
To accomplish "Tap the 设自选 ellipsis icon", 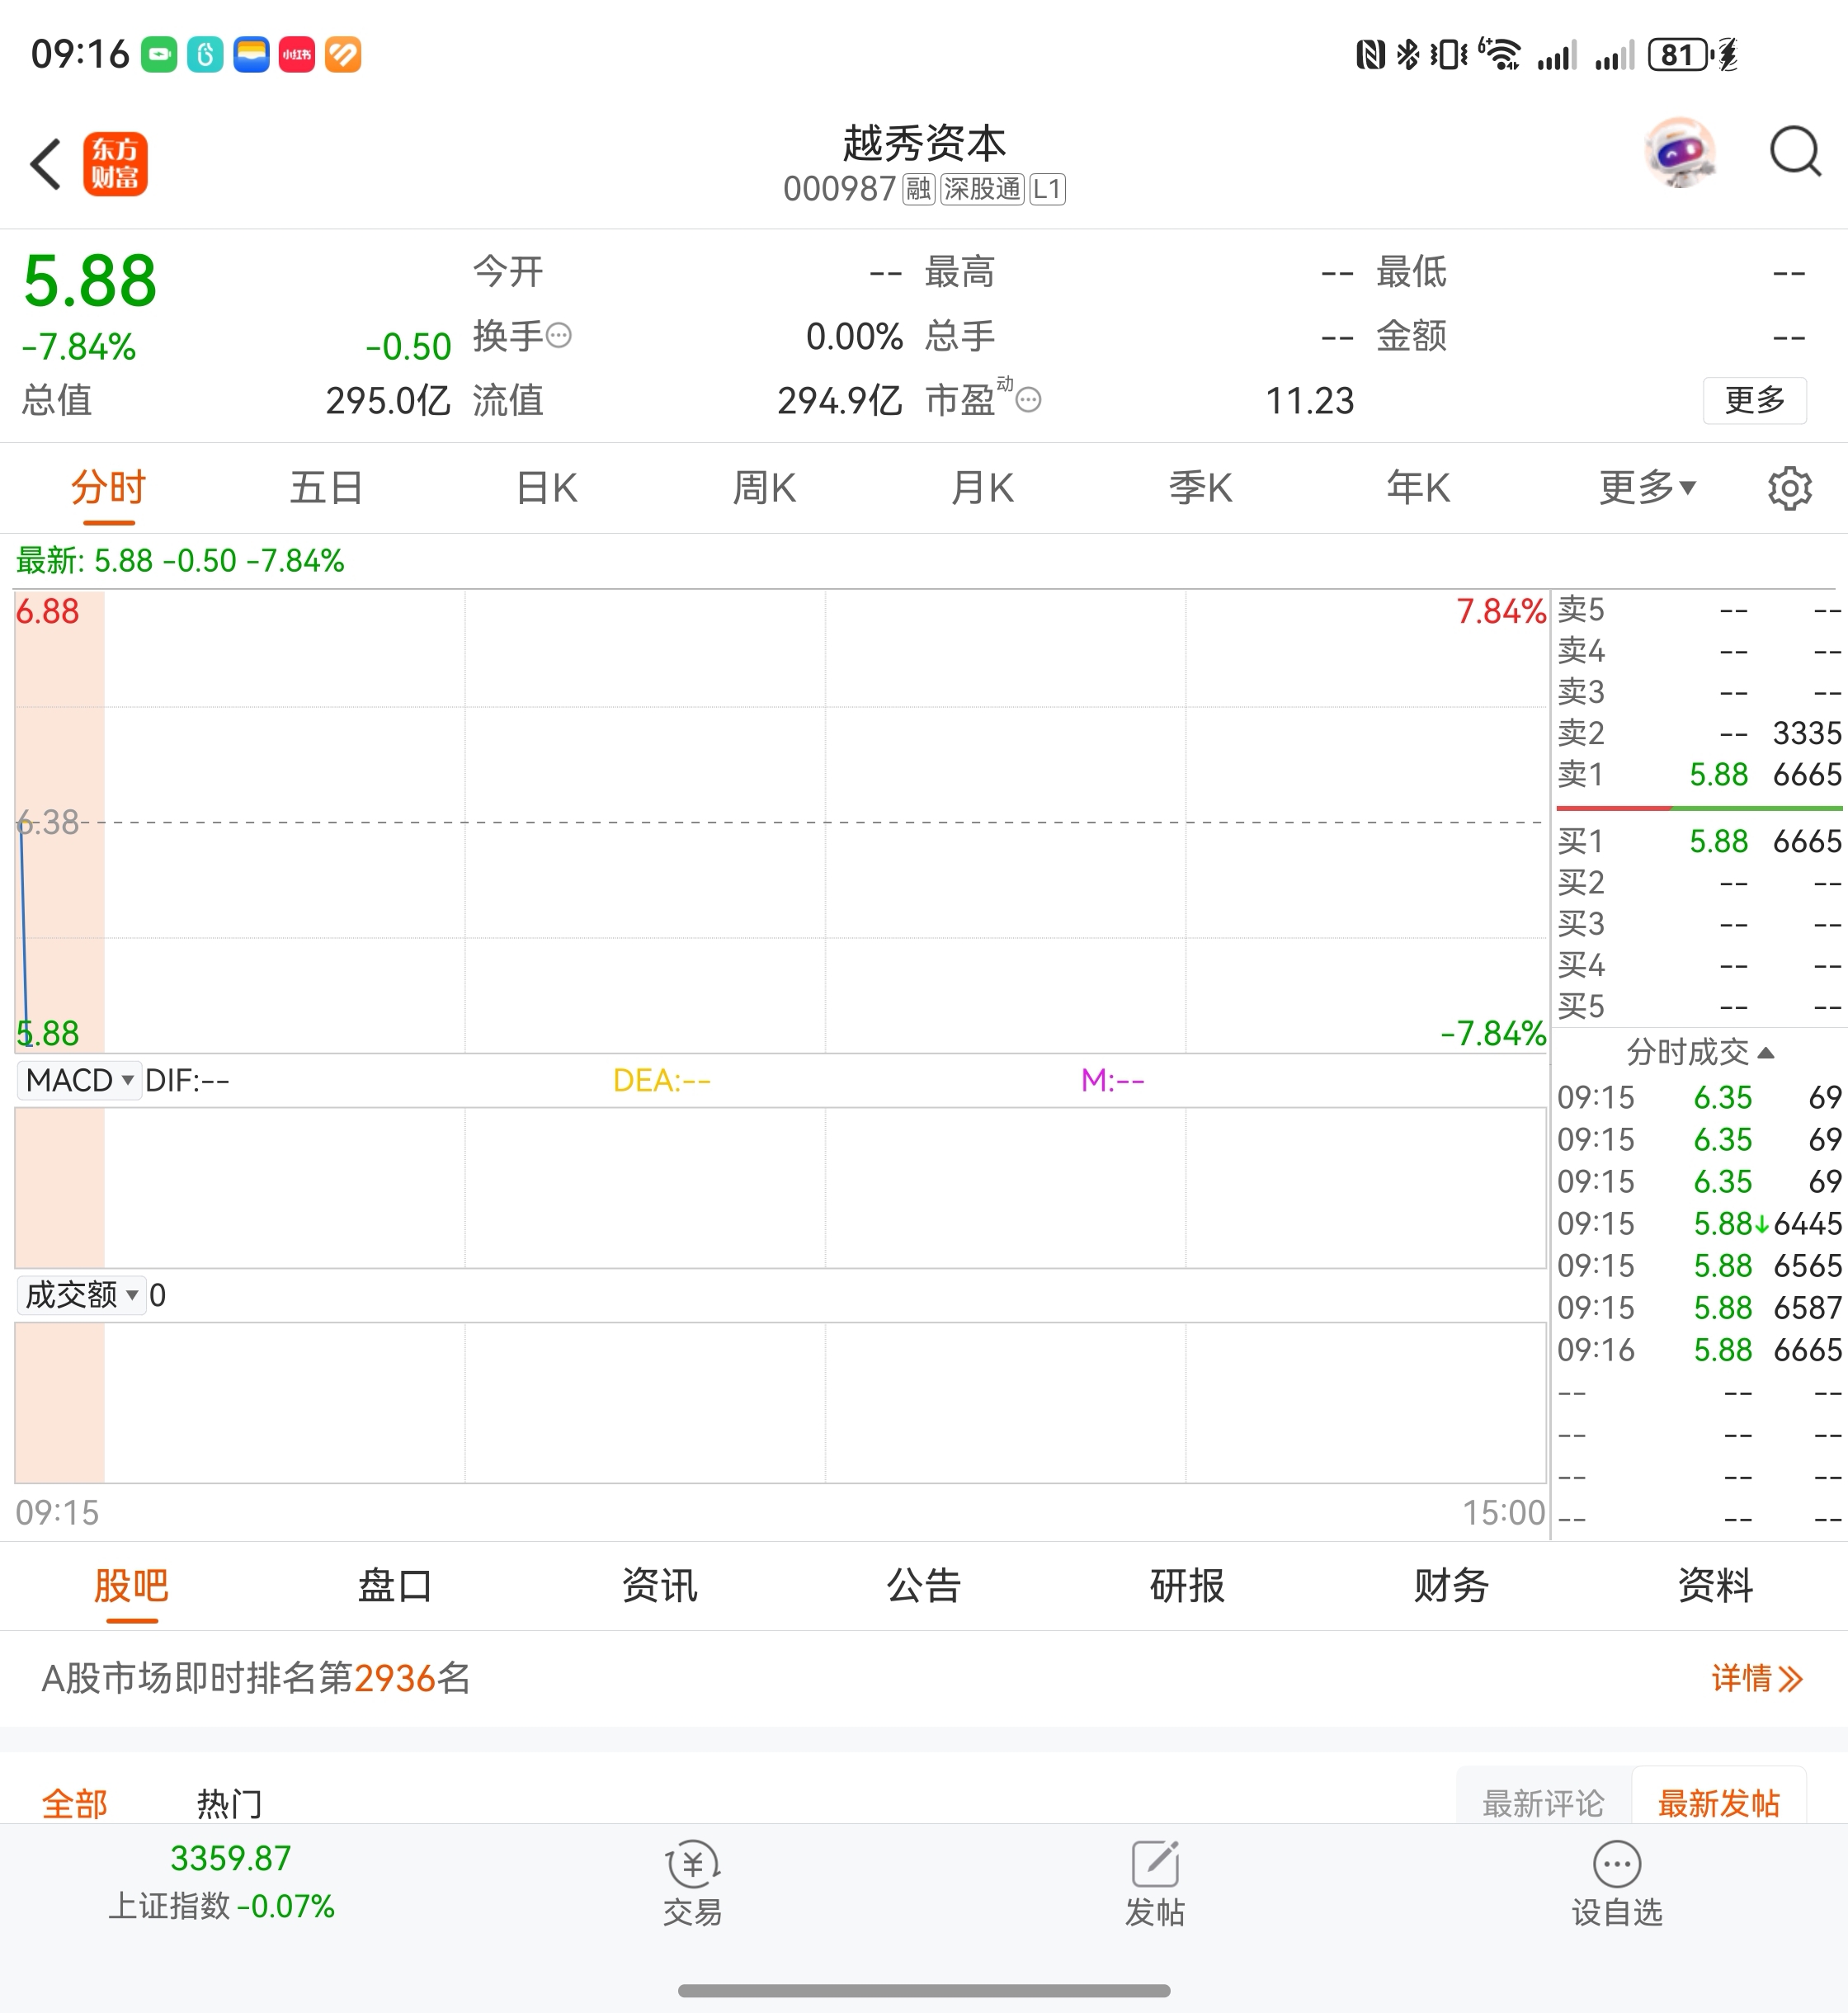I will click(1617, 1864).
